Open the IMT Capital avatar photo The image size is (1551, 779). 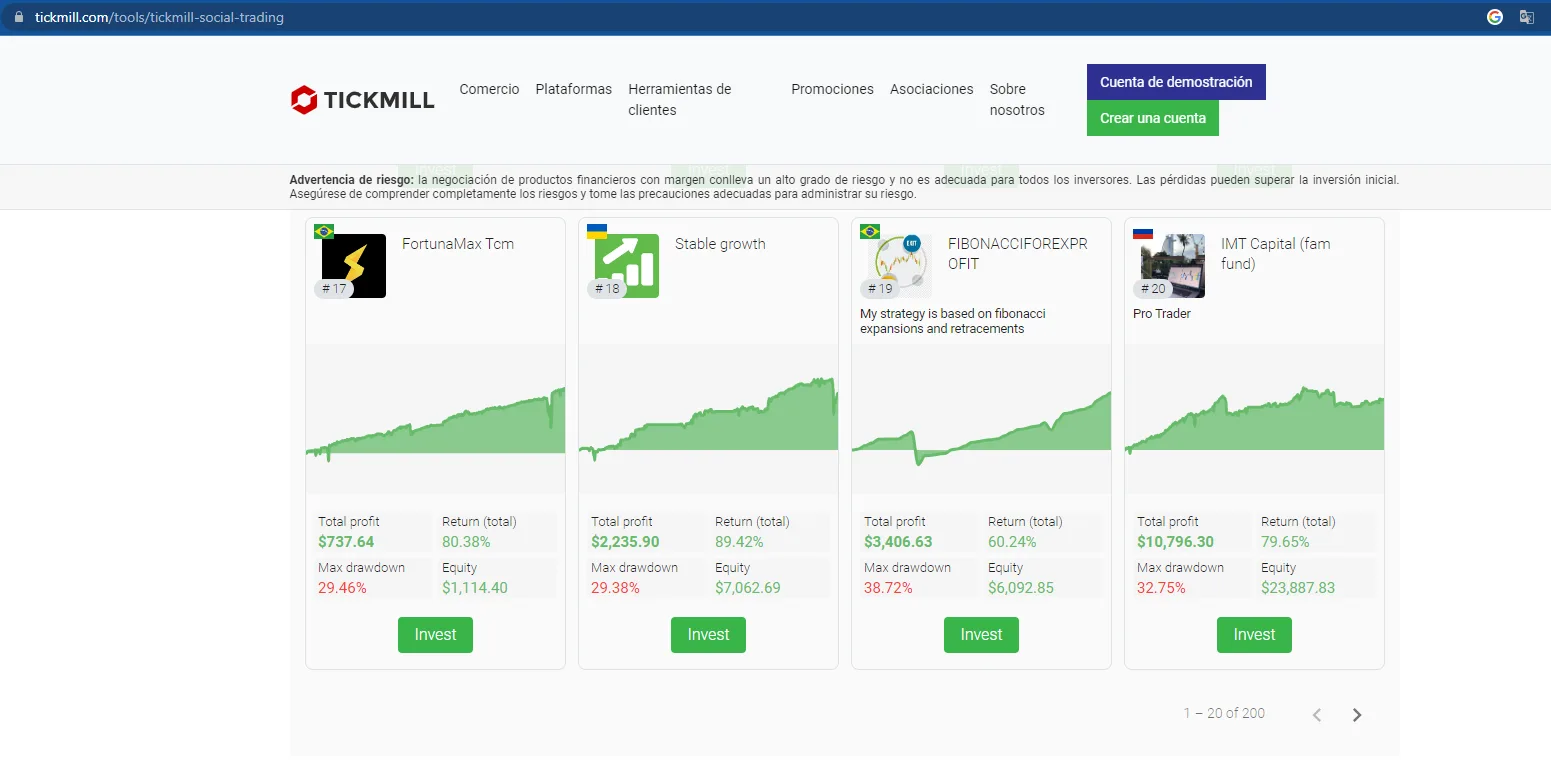point(1173,266)
